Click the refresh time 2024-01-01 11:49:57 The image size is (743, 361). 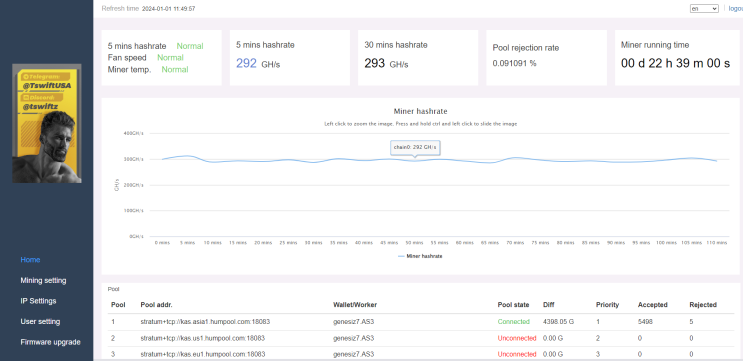169,9
